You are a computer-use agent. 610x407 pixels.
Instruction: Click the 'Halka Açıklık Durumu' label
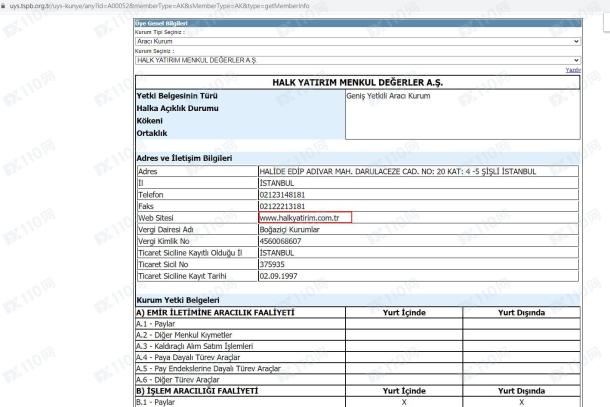pos(177,108)
